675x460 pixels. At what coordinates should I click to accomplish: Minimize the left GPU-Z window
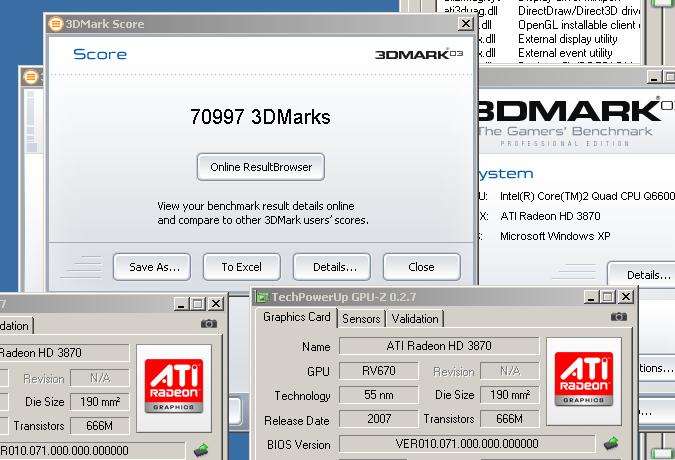[x=181, y=304]
